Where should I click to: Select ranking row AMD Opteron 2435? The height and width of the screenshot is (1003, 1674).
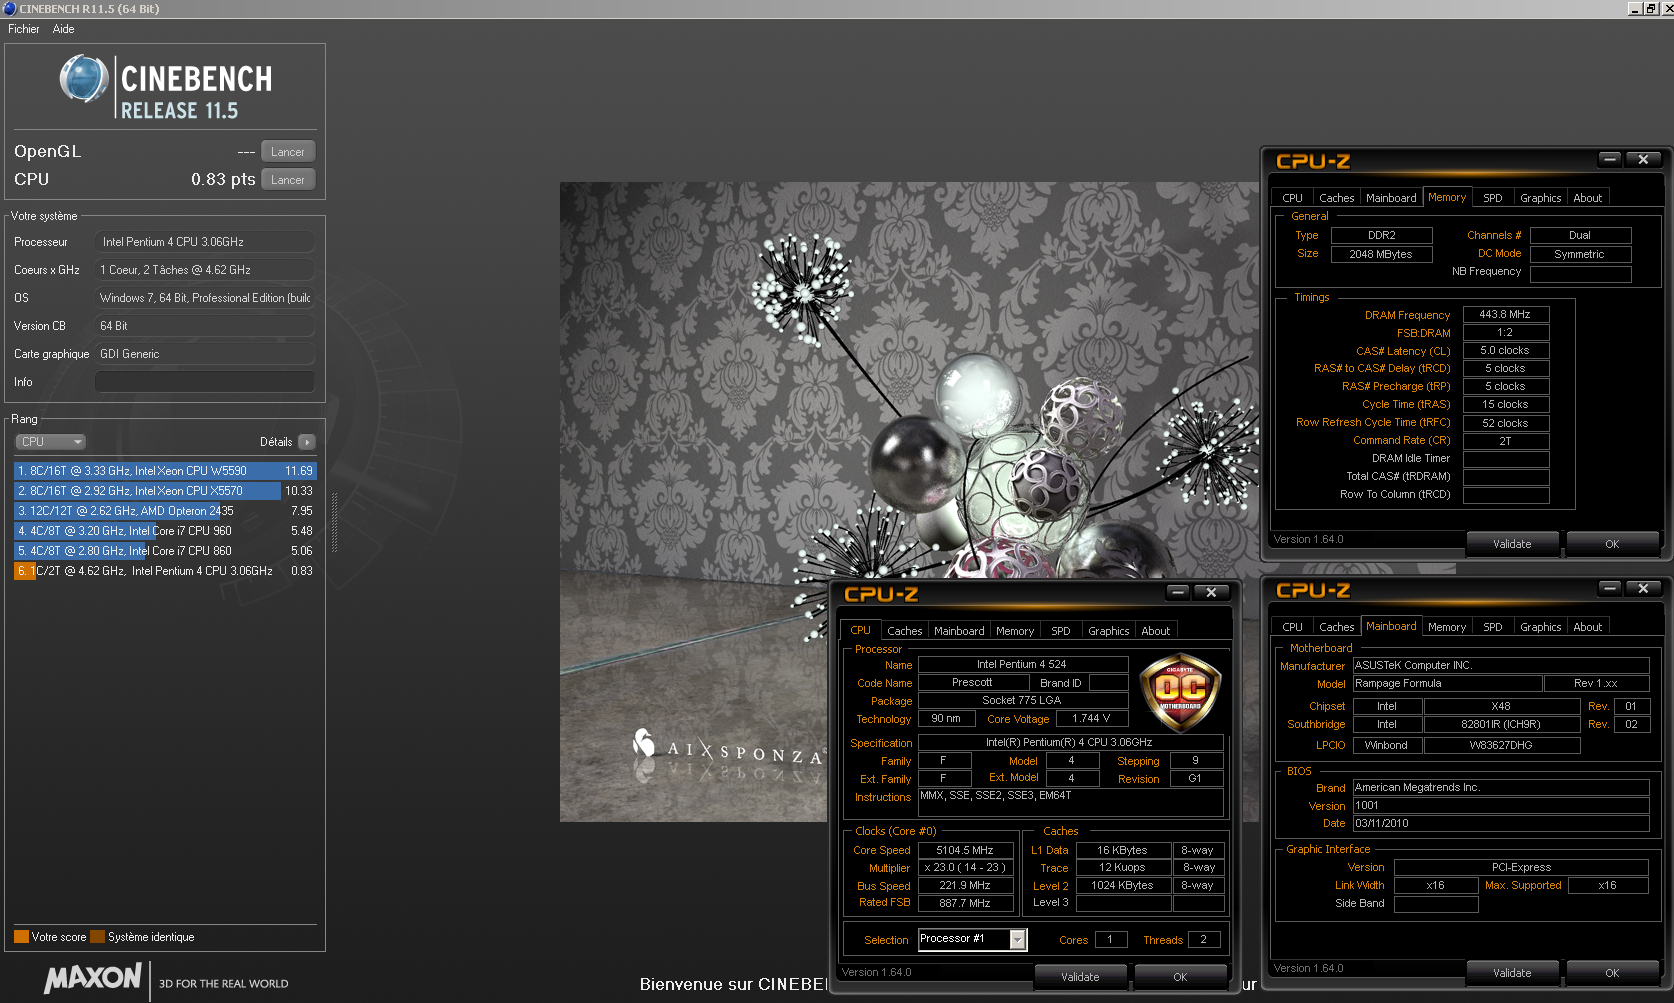coord(165,511)
